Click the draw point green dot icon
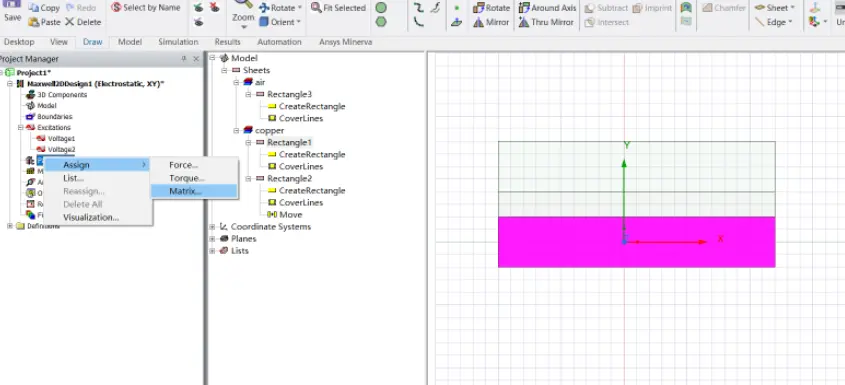This screenshot has height=385, width=845. [456, 8]
